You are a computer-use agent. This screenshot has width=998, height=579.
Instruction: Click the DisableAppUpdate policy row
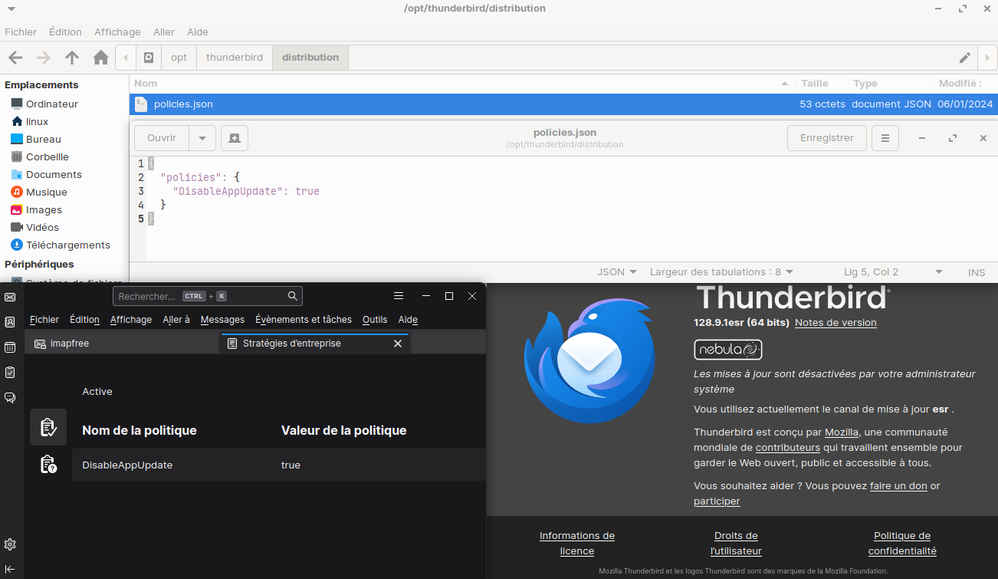279,465
